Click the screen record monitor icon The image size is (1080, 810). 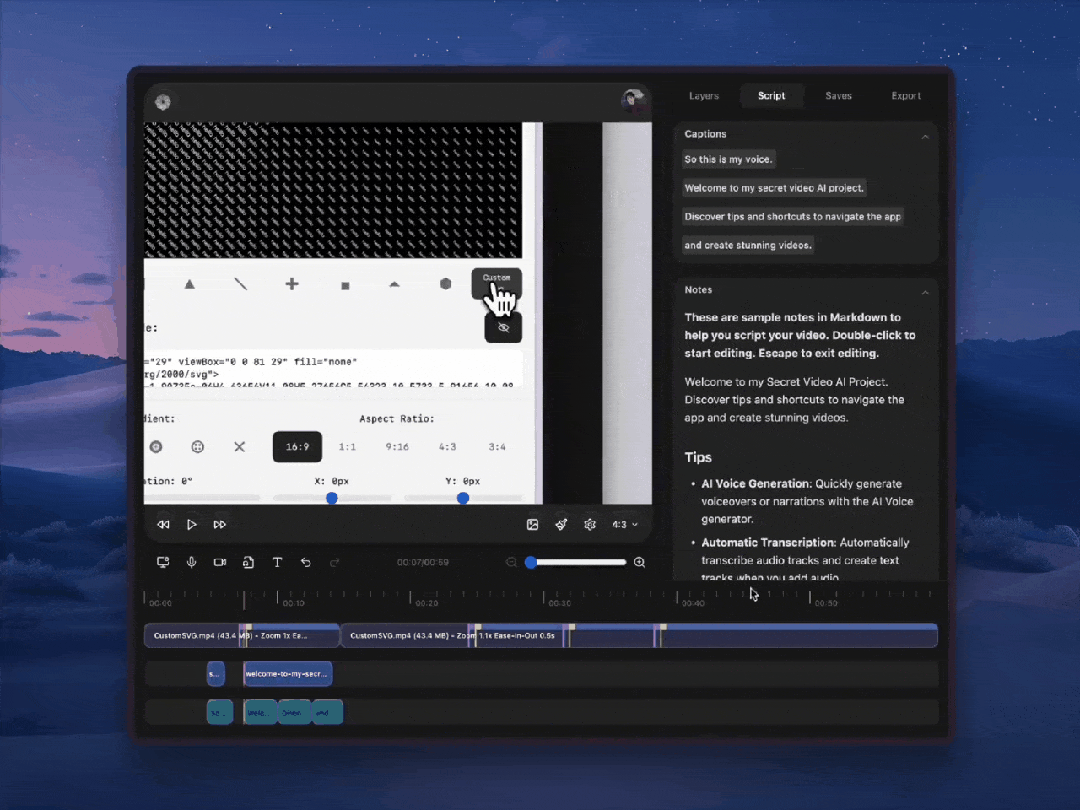[162, 562]
